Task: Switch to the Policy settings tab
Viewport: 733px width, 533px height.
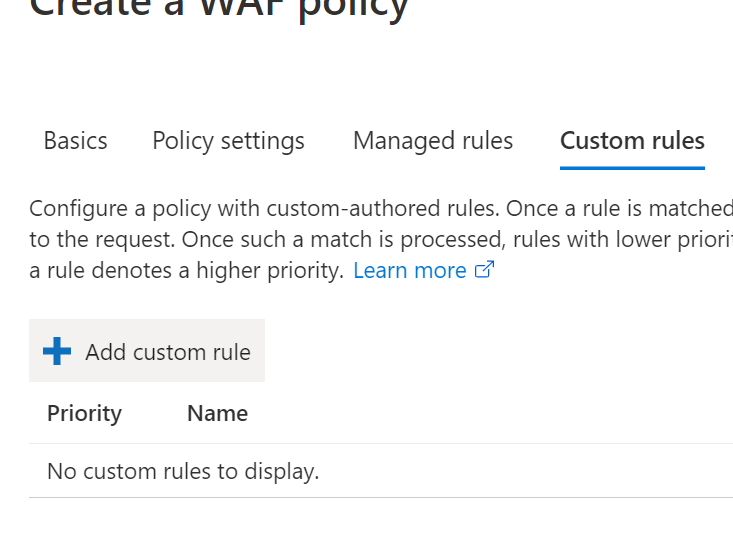Action: pos(228,141)
